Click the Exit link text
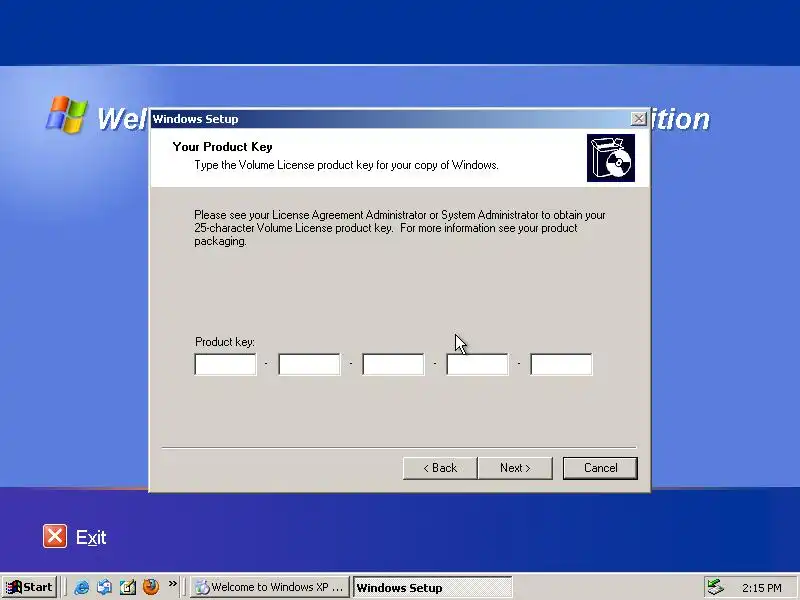Image resolution: width=800 pixels, height=600 pixels. [x=91, y=537]
